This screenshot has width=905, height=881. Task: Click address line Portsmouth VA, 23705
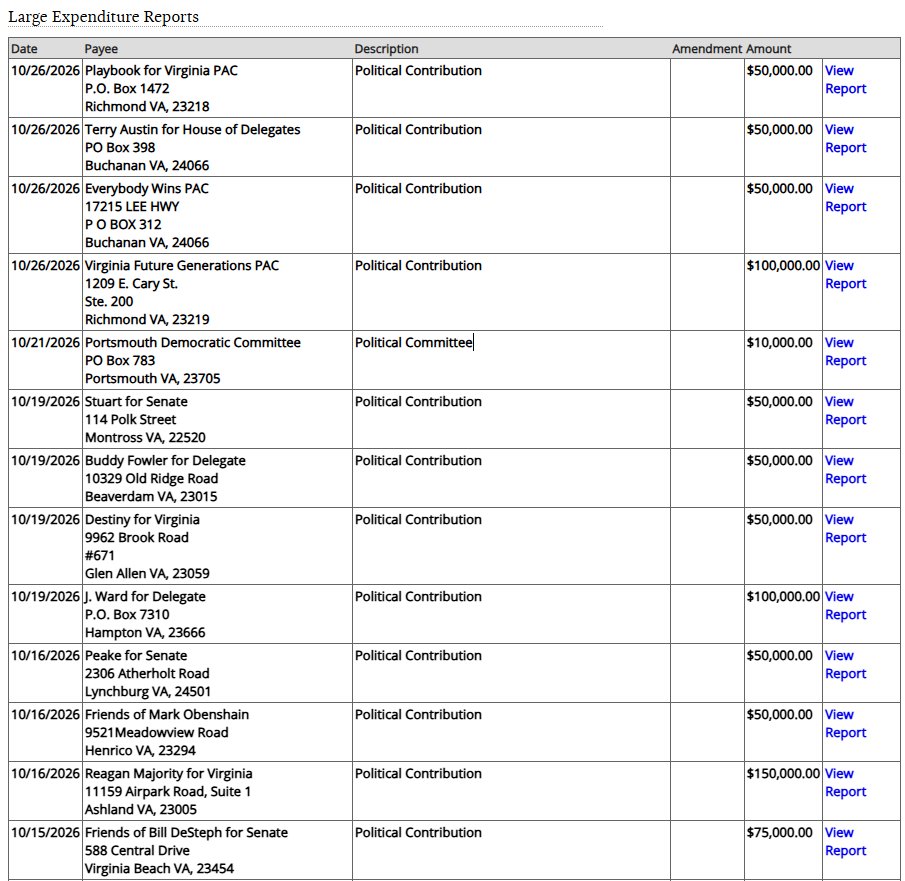(x=153, y=379)
